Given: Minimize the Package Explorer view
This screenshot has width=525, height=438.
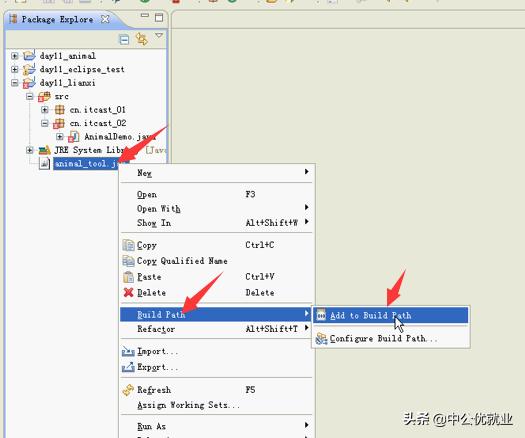Looking at the screenshot, I should pos(144,15).
